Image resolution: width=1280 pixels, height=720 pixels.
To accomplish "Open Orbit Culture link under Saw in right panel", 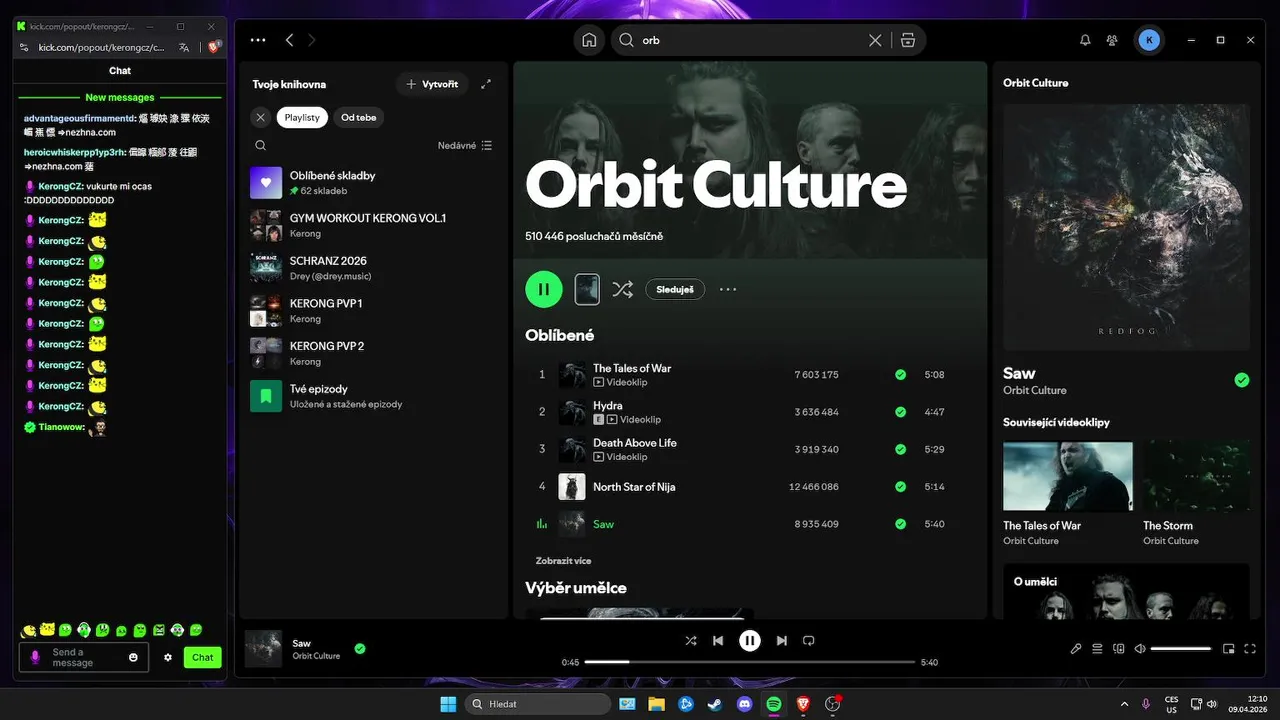I will (1035, 390).
